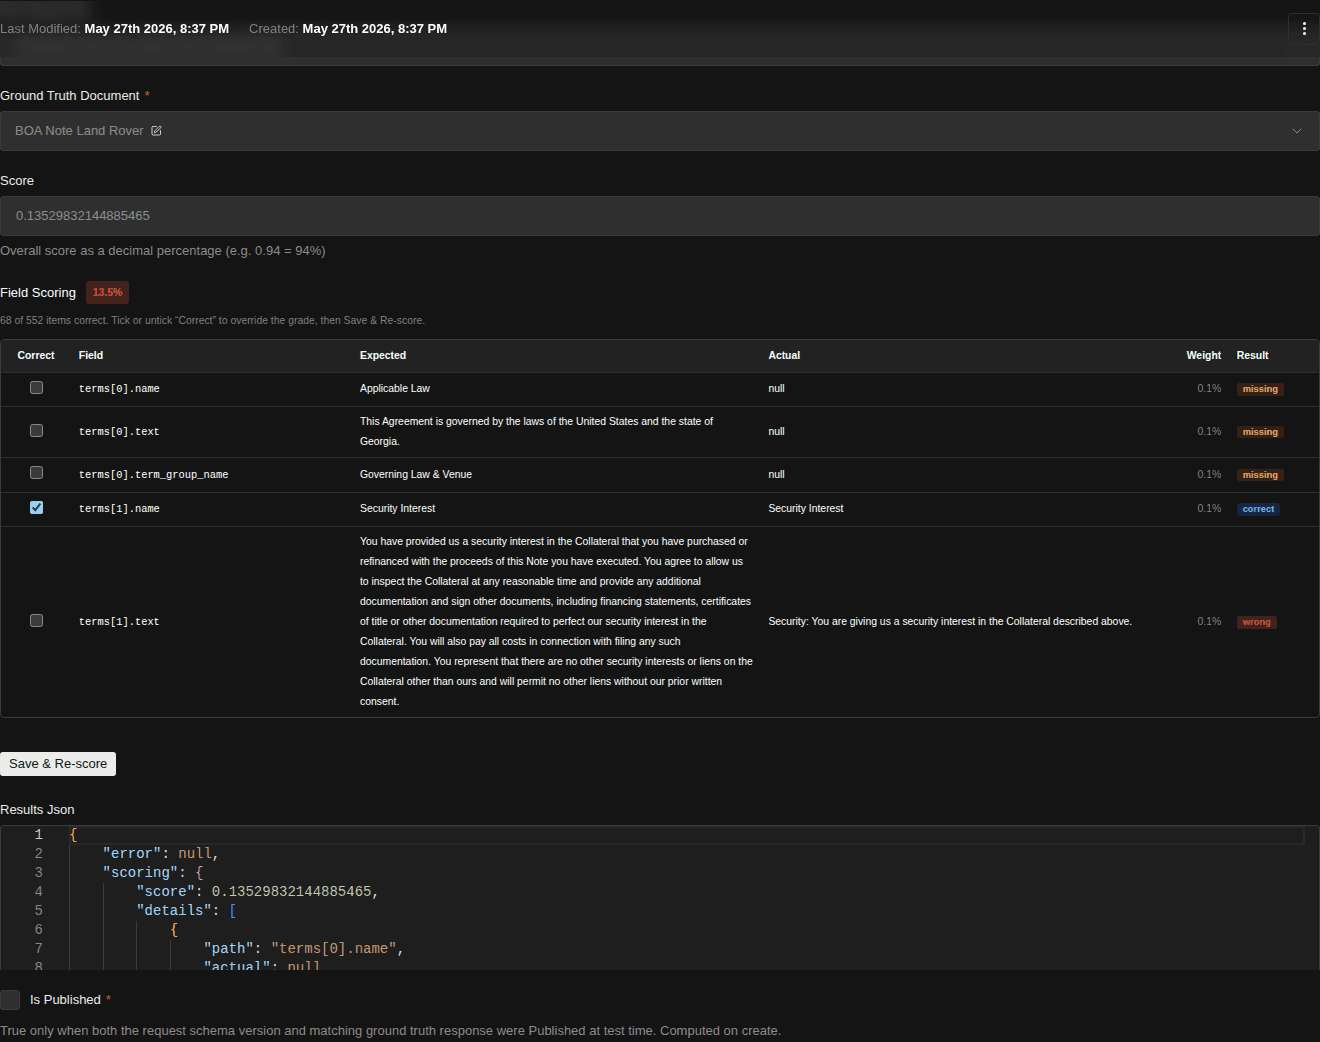
Task: Tick Correct checkbox for terms[0].text
Action: [x=37, y=431]
